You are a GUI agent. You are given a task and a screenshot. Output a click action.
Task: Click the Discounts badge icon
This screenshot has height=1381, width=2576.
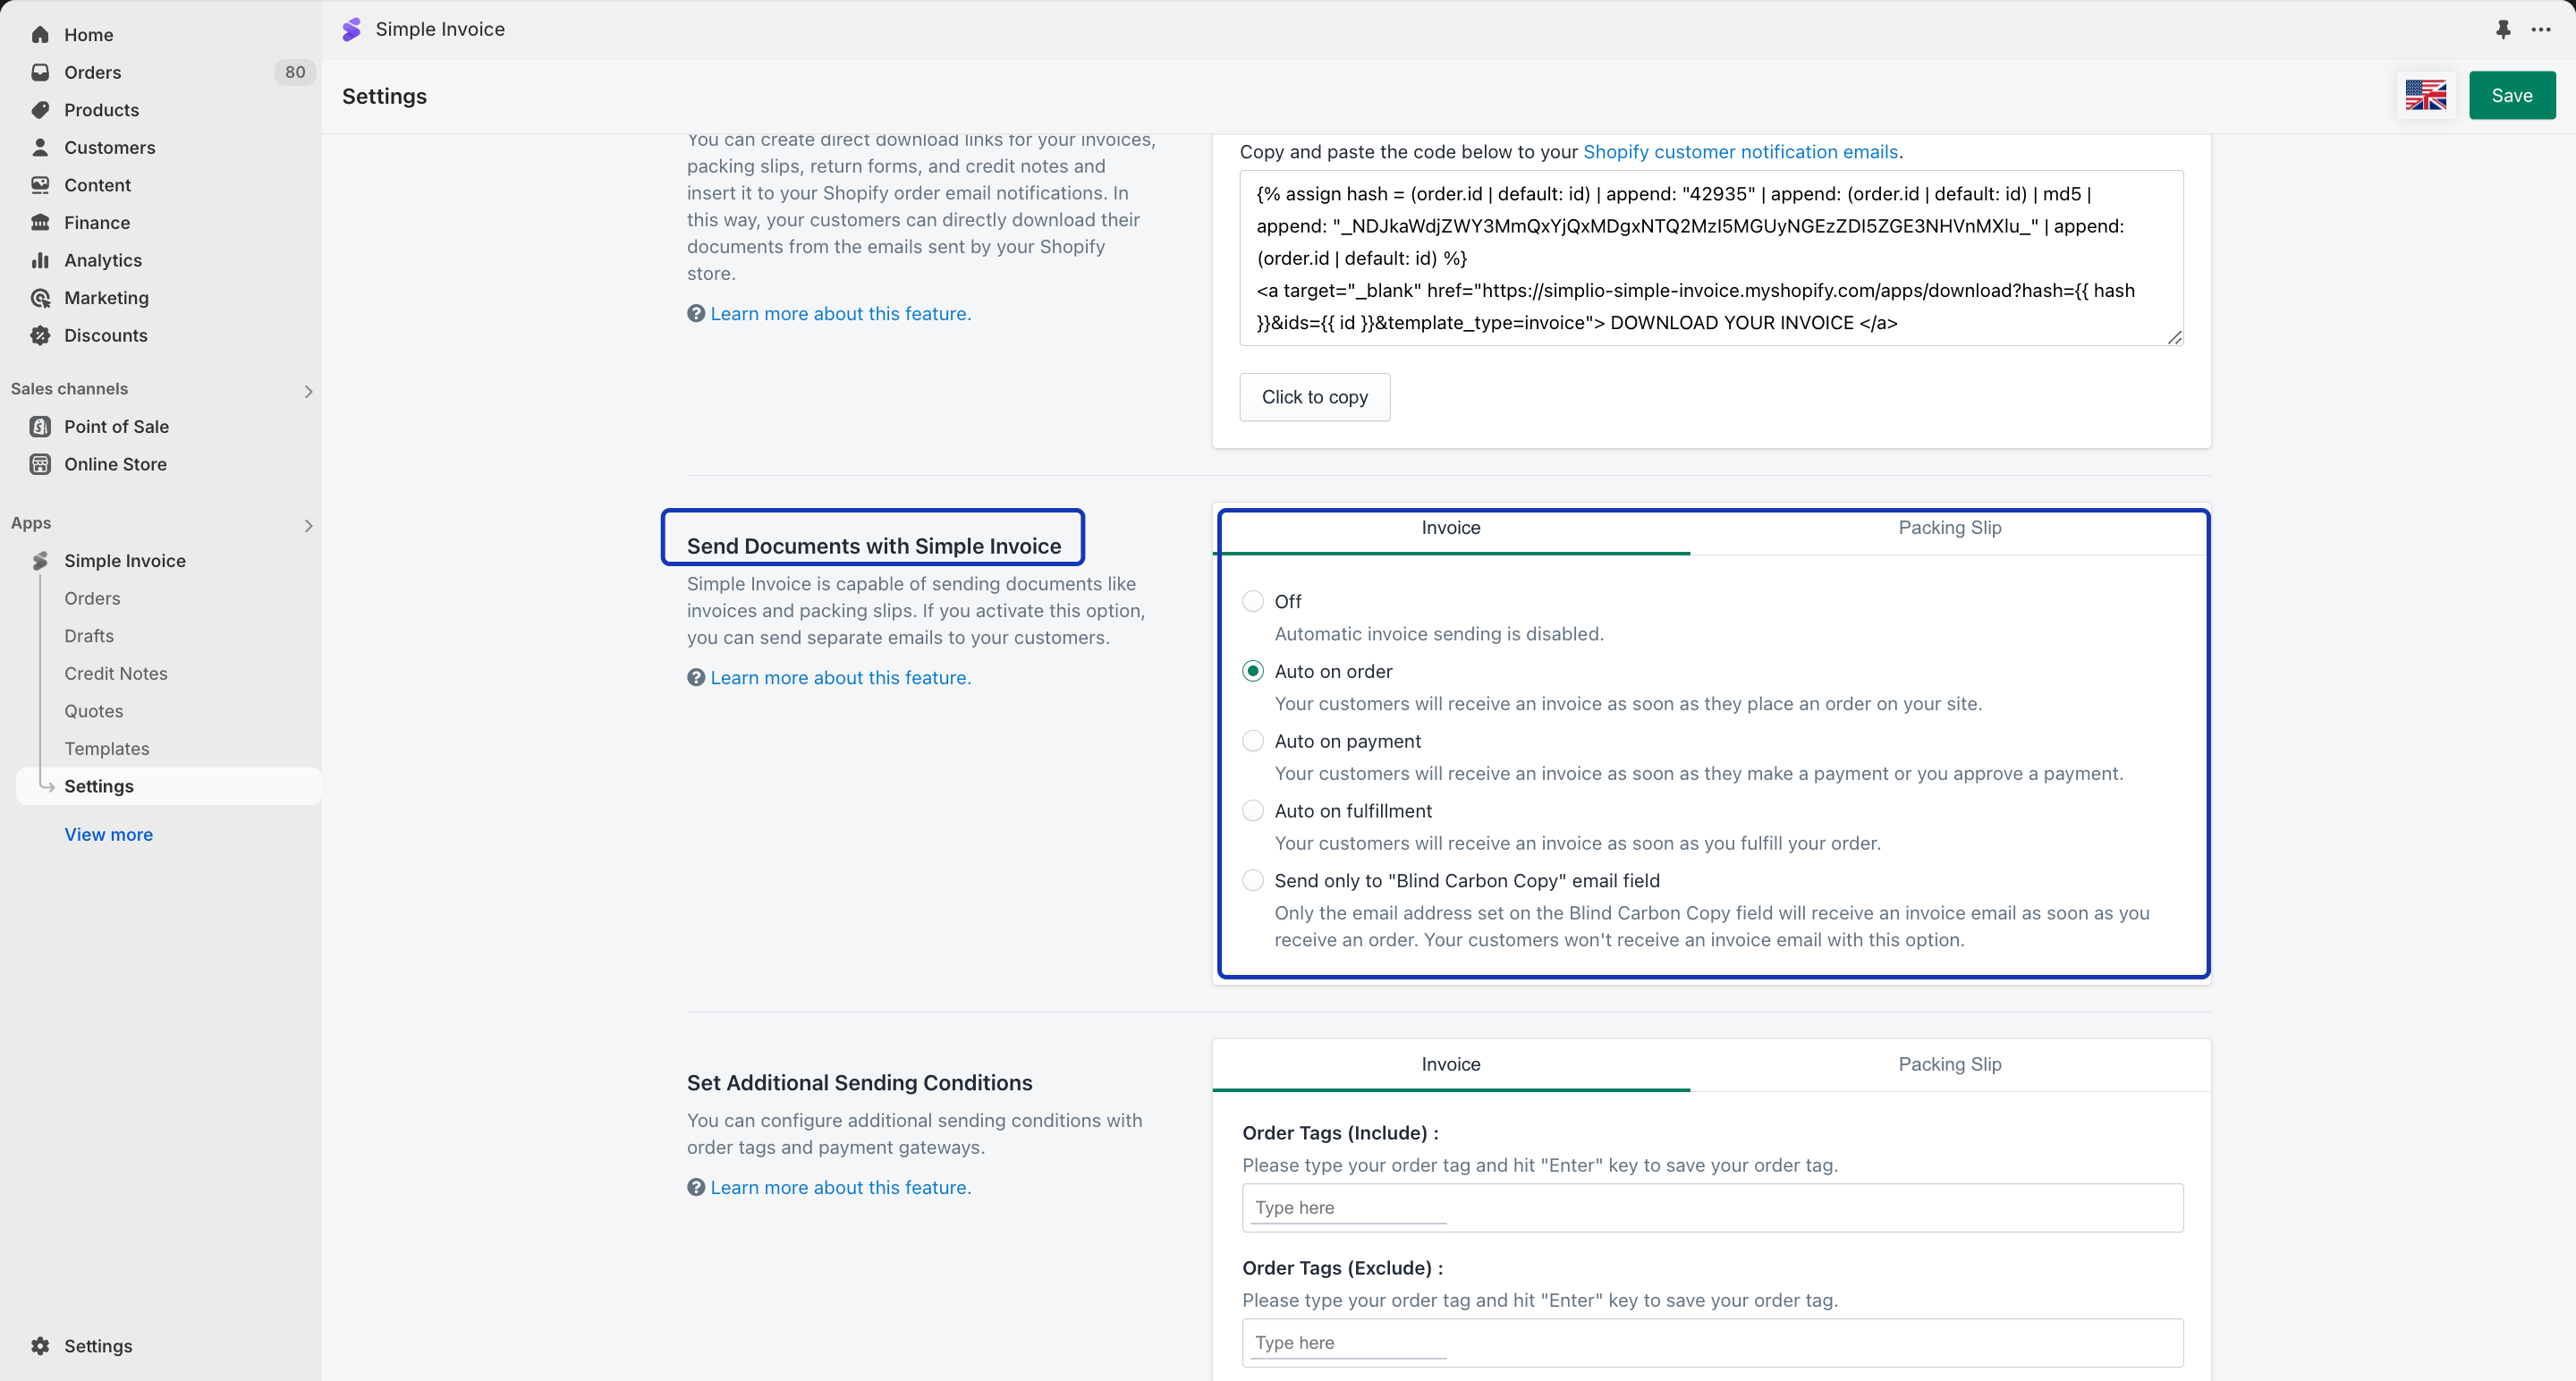[x=40, y=335]
